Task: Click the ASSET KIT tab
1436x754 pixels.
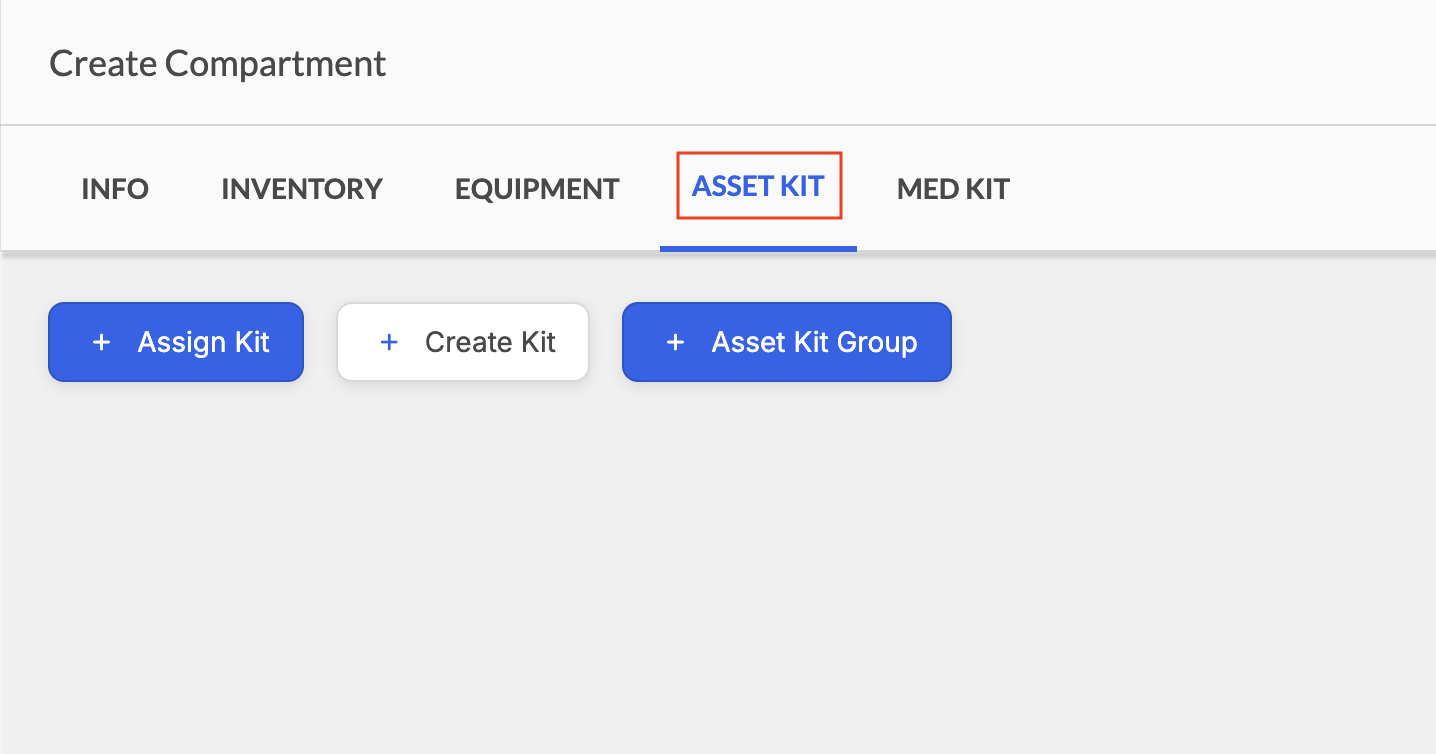Action: (758, 186)
